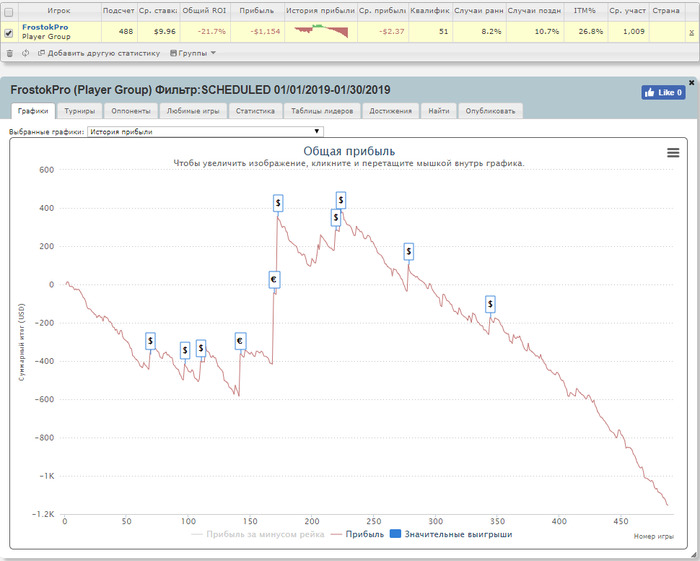Click the topmost $ win marker near game 224
Viewport: 700px width, 561px height.
pos(341,200)
